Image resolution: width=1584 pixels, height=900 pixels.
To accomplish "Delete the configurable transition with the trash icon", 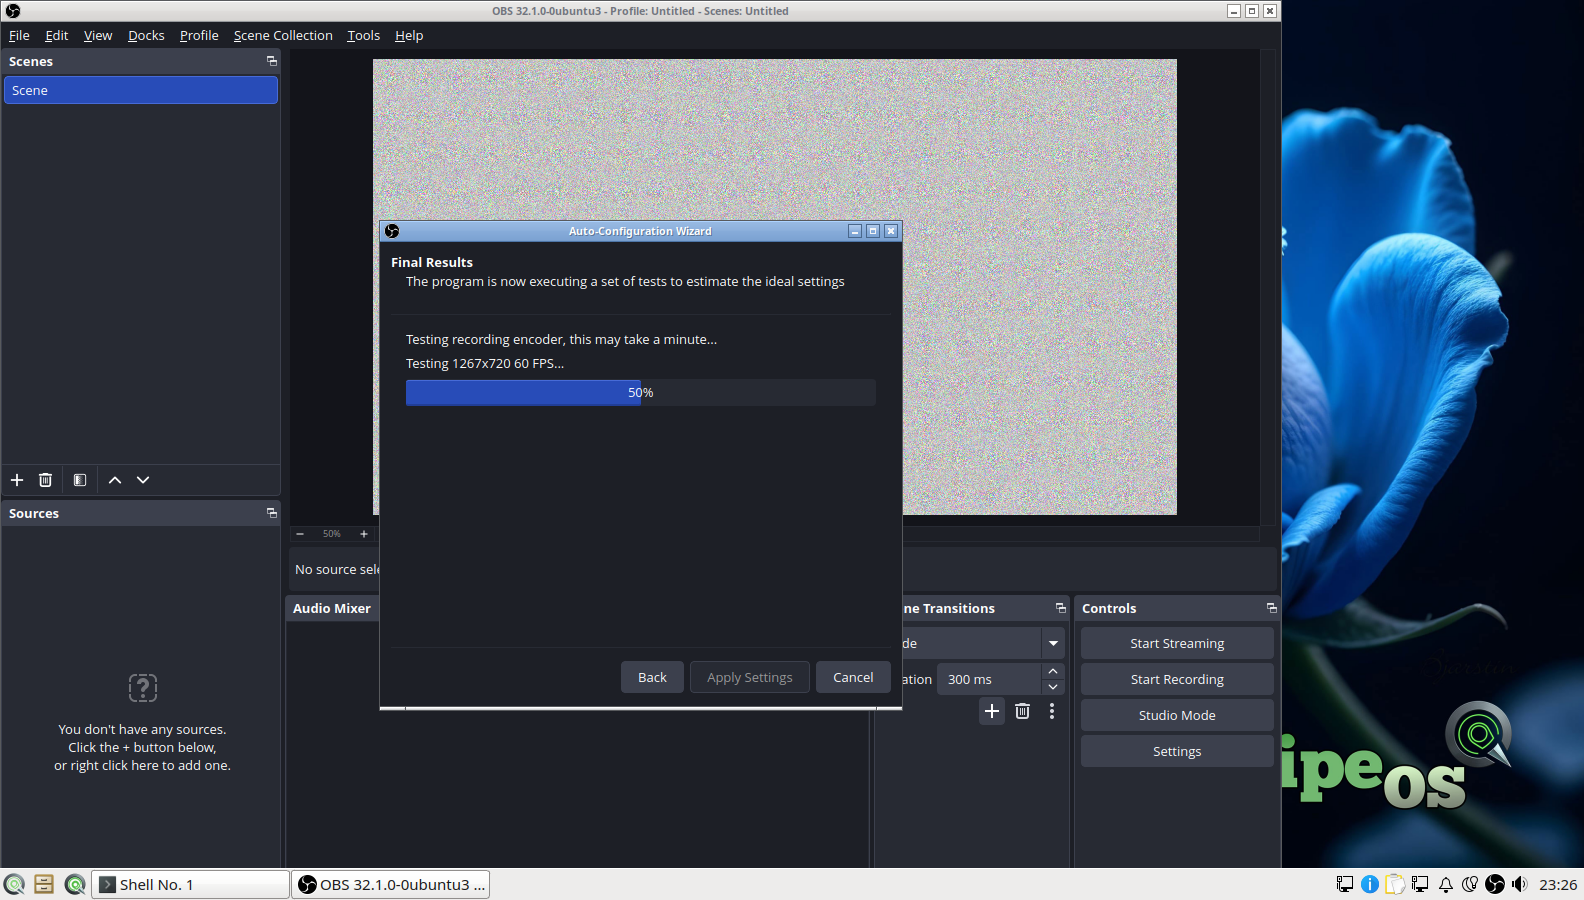I will pos(1022,711).
